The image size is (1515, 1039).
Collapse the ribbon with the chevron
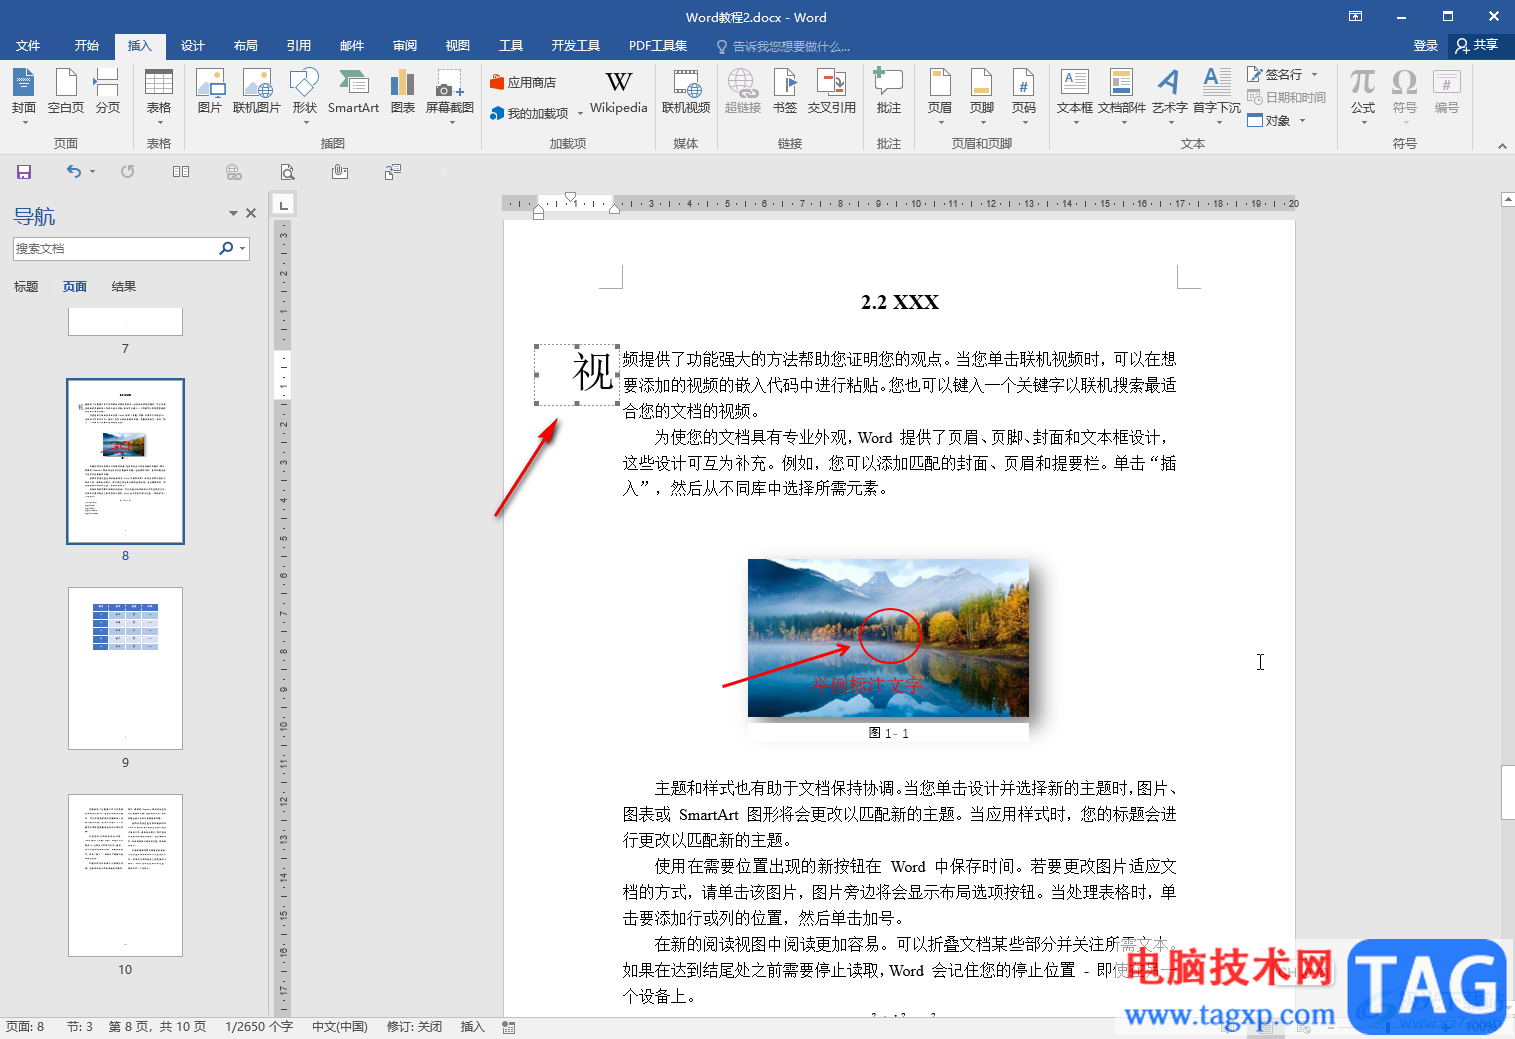[x=1502, y=146]
